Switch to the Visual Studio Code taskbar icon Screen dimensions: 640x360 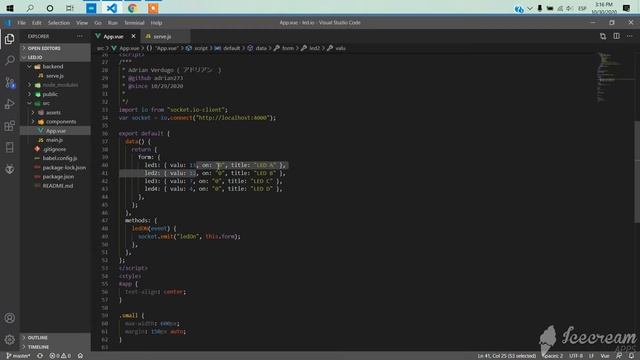tap(111, 8)
